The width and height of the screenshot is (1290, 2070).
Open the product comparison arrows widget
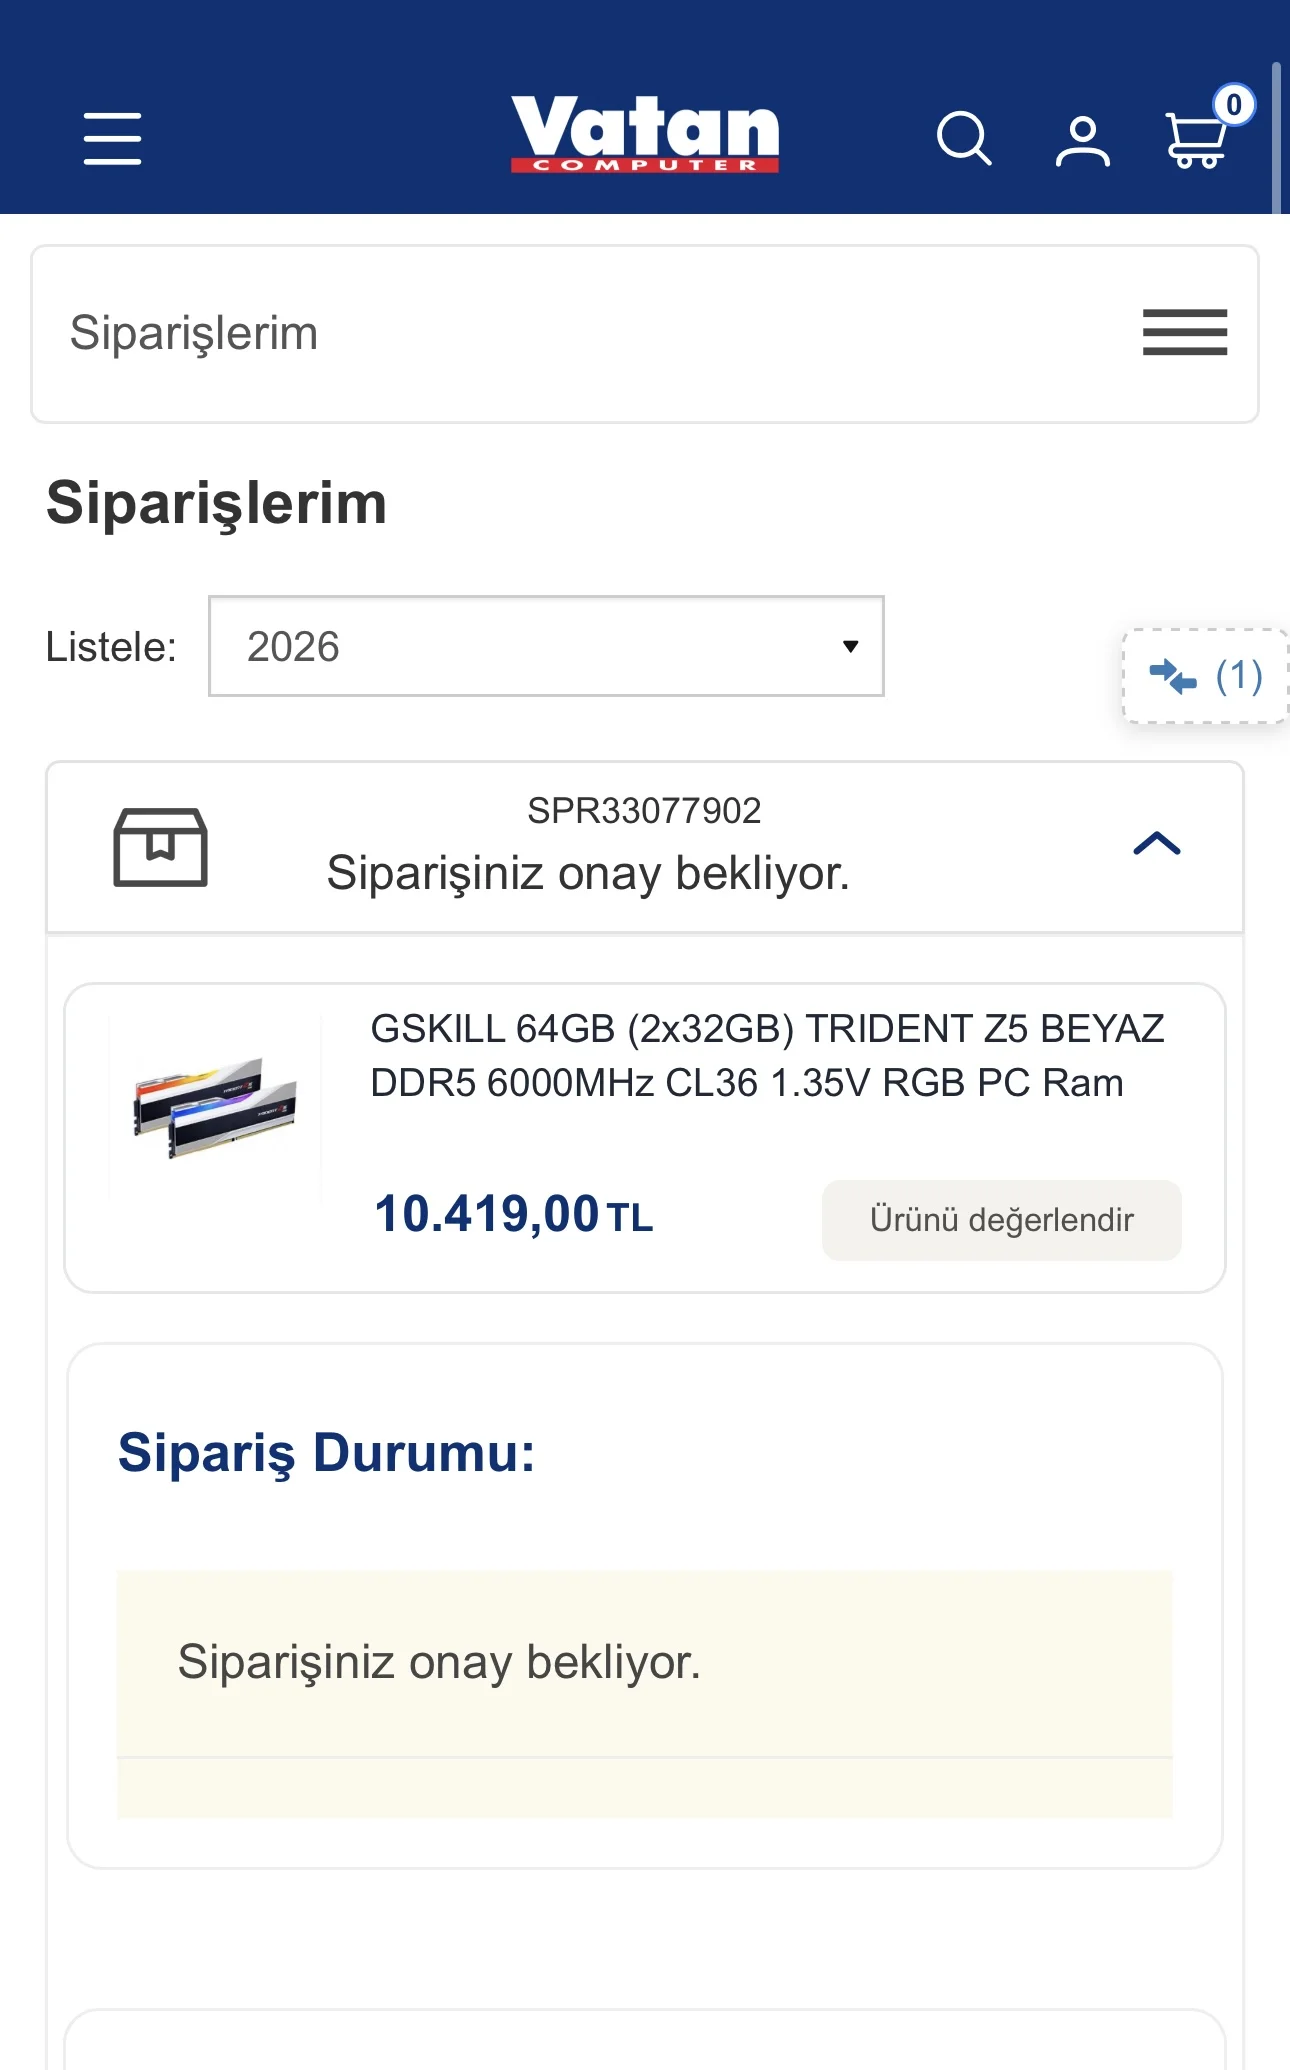click(x=1205, y=676)
